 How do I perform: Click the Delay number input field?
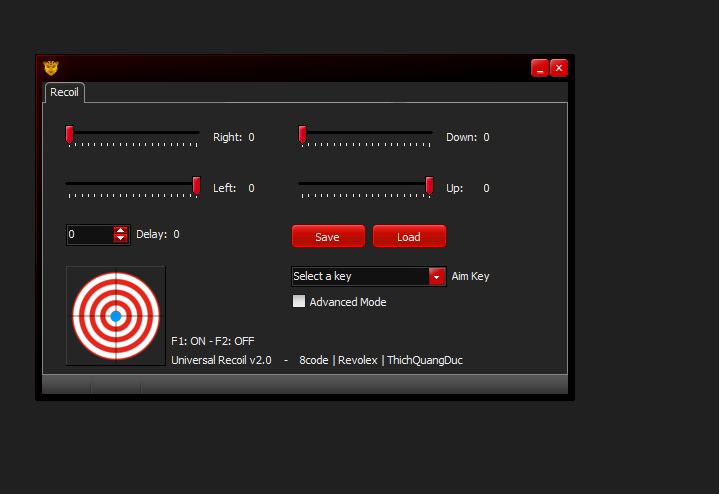[x=89, y=235]
